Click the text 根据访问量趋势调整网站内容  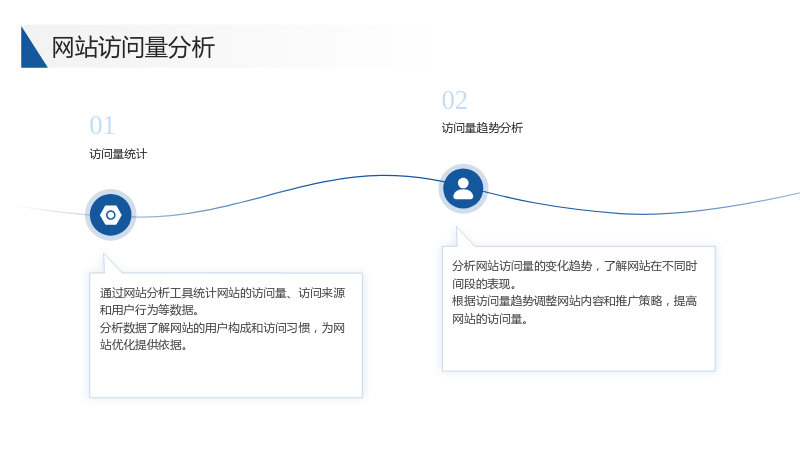[x=528, y=302]
